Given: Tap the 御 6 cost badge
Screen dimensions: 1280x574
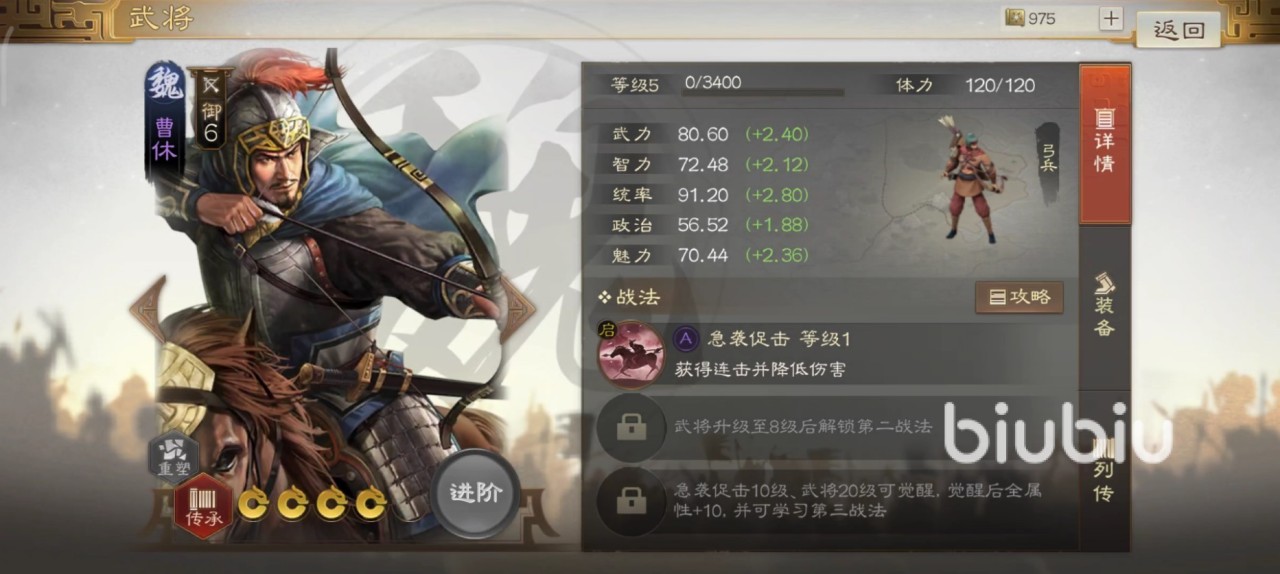Looking at the screenshot, I should point(211,108).
